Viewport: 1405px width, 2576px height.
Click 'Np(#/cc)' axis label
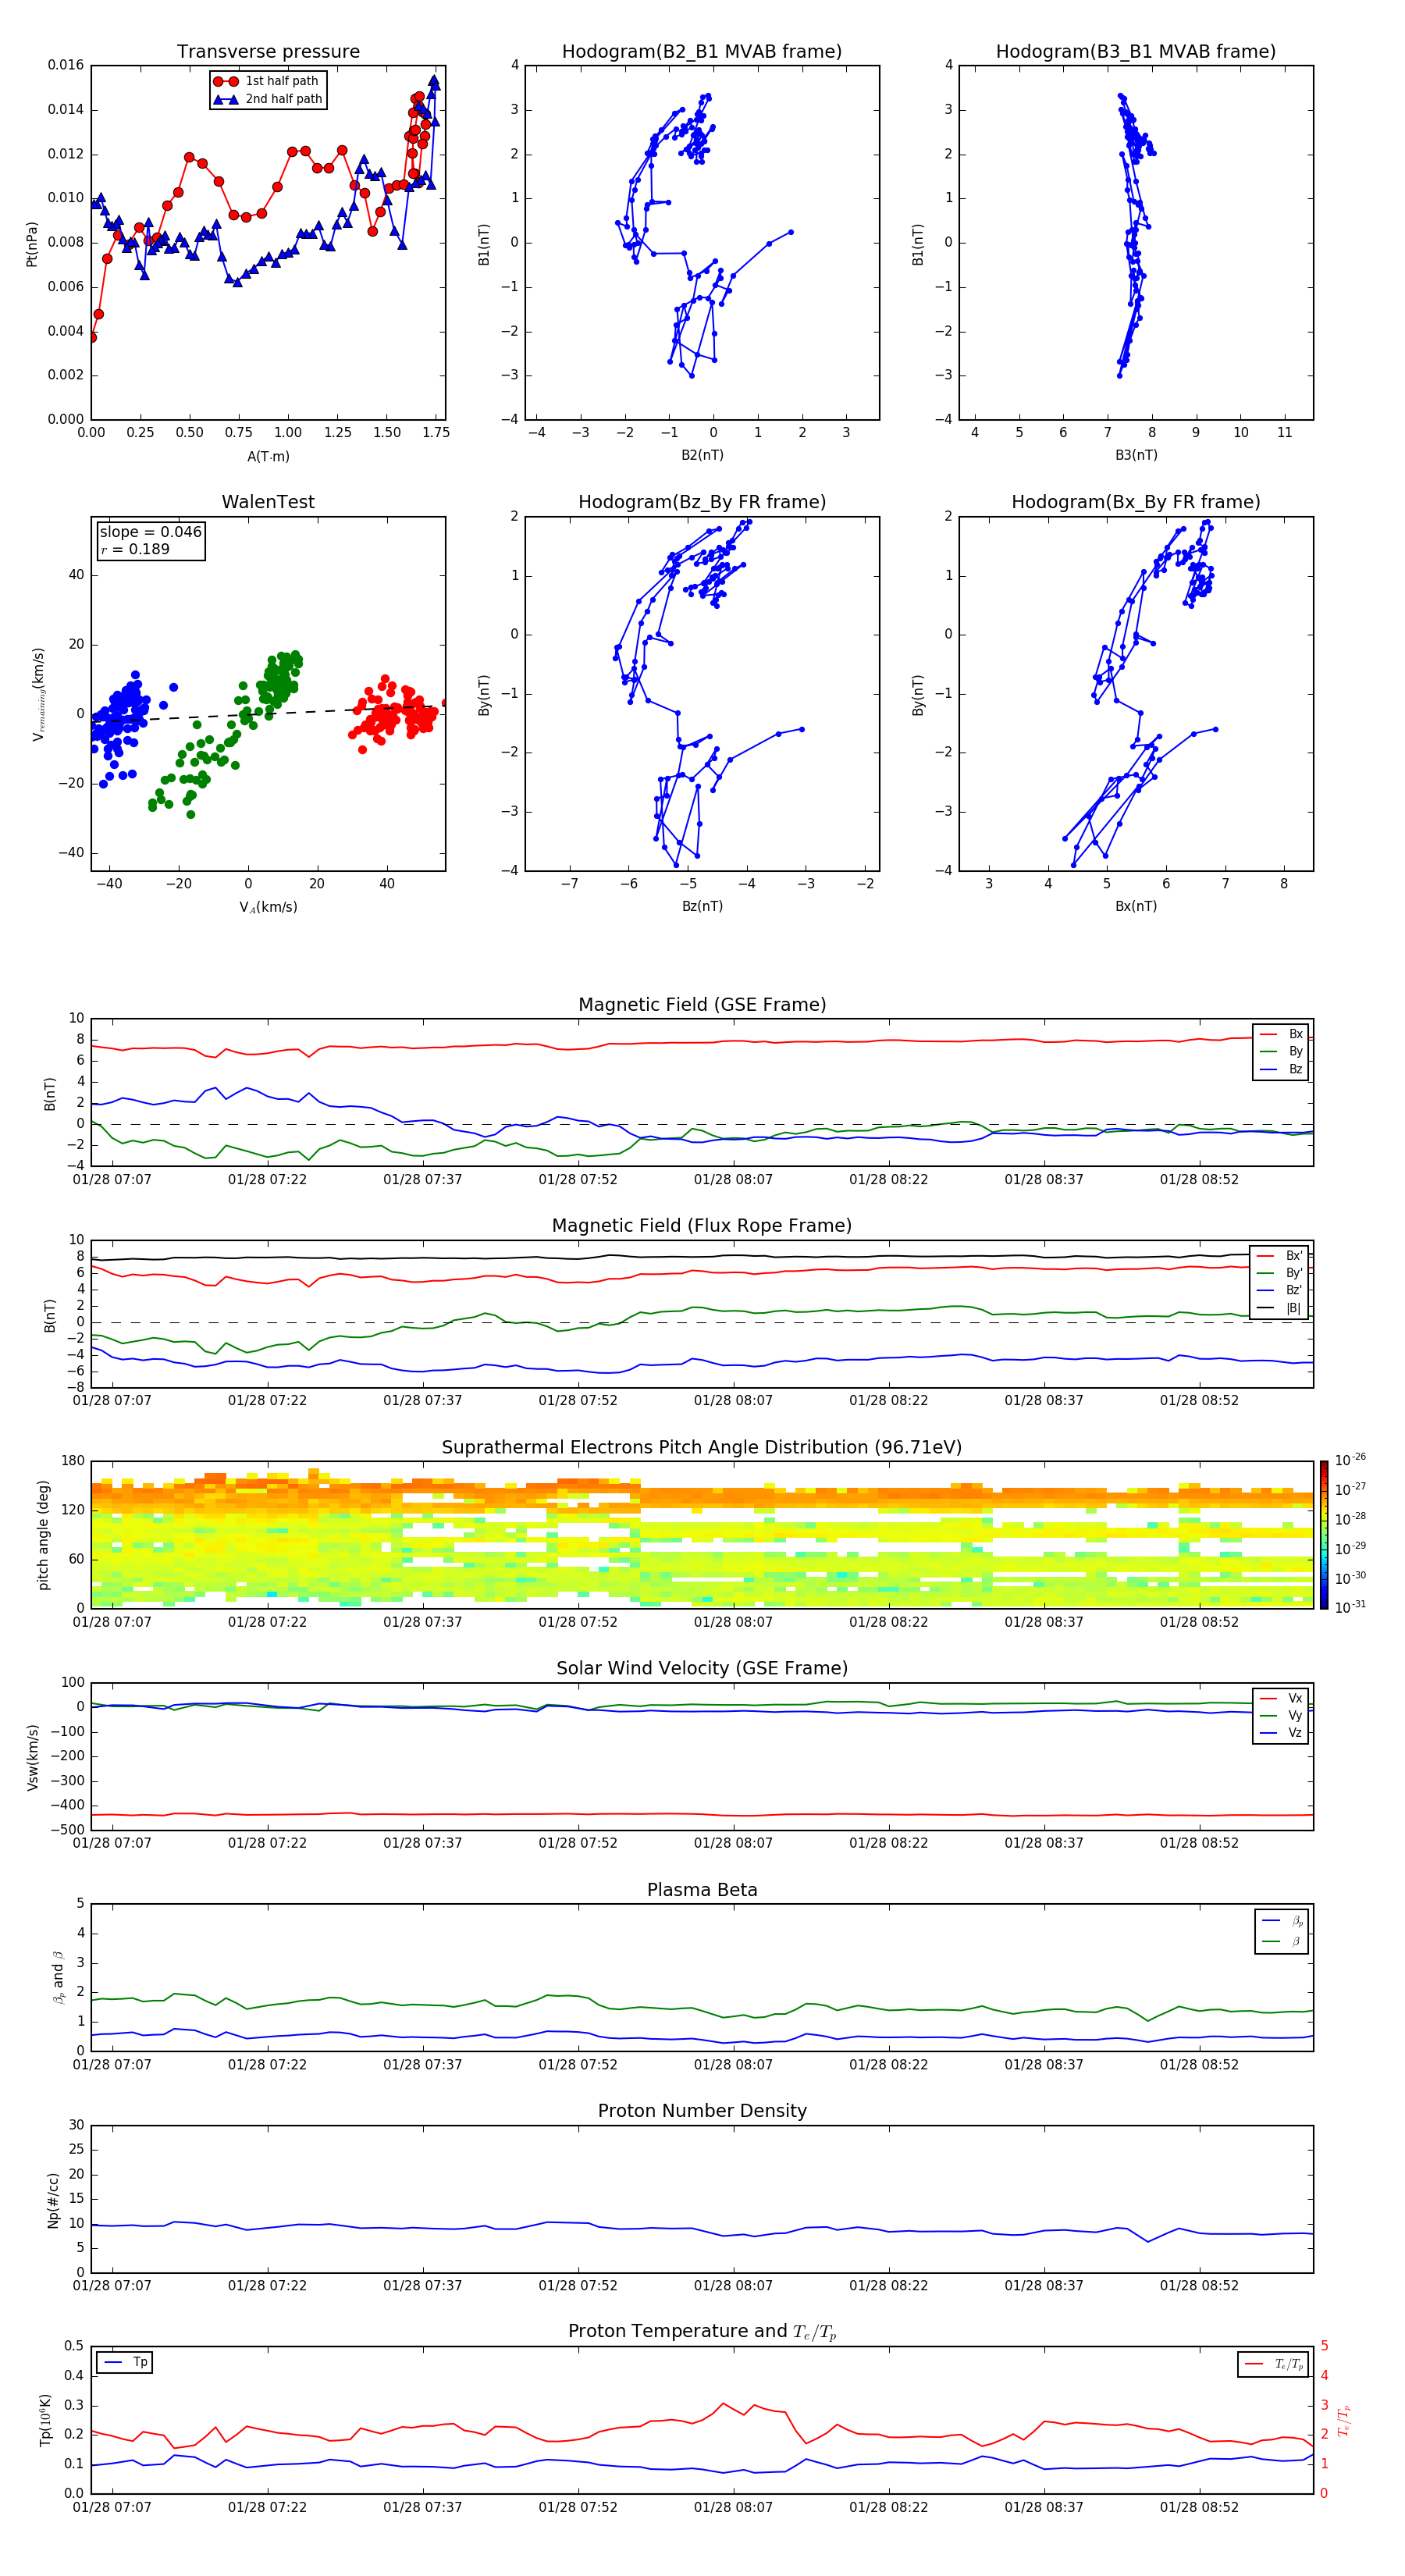click(x=53, y=2199)
